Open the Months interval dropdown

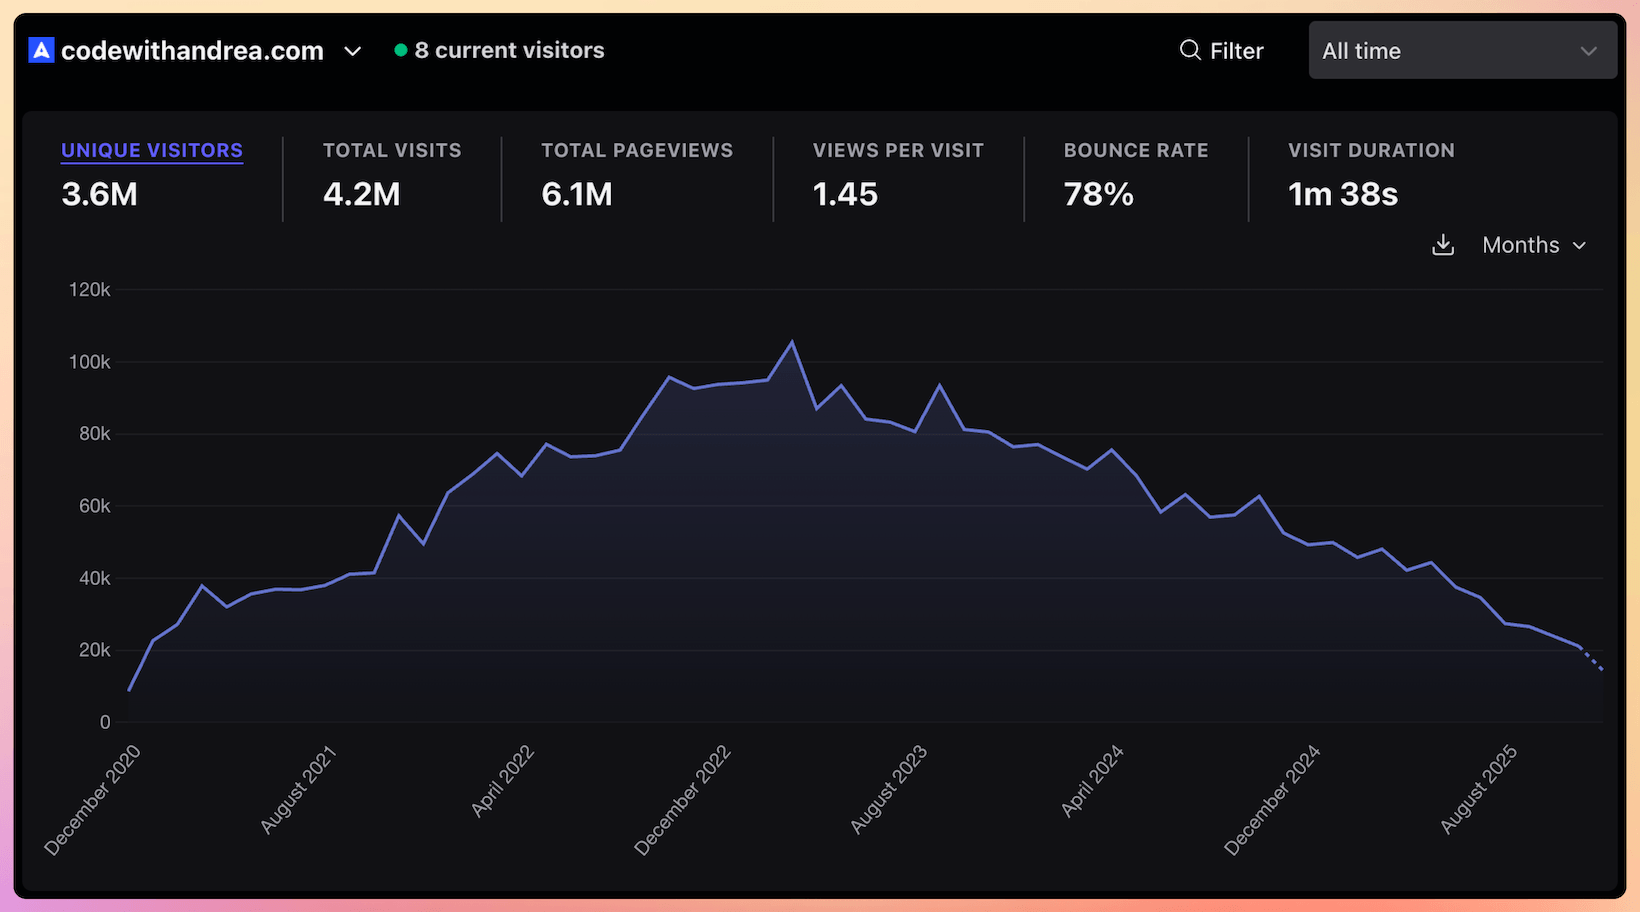(1520, 245)
